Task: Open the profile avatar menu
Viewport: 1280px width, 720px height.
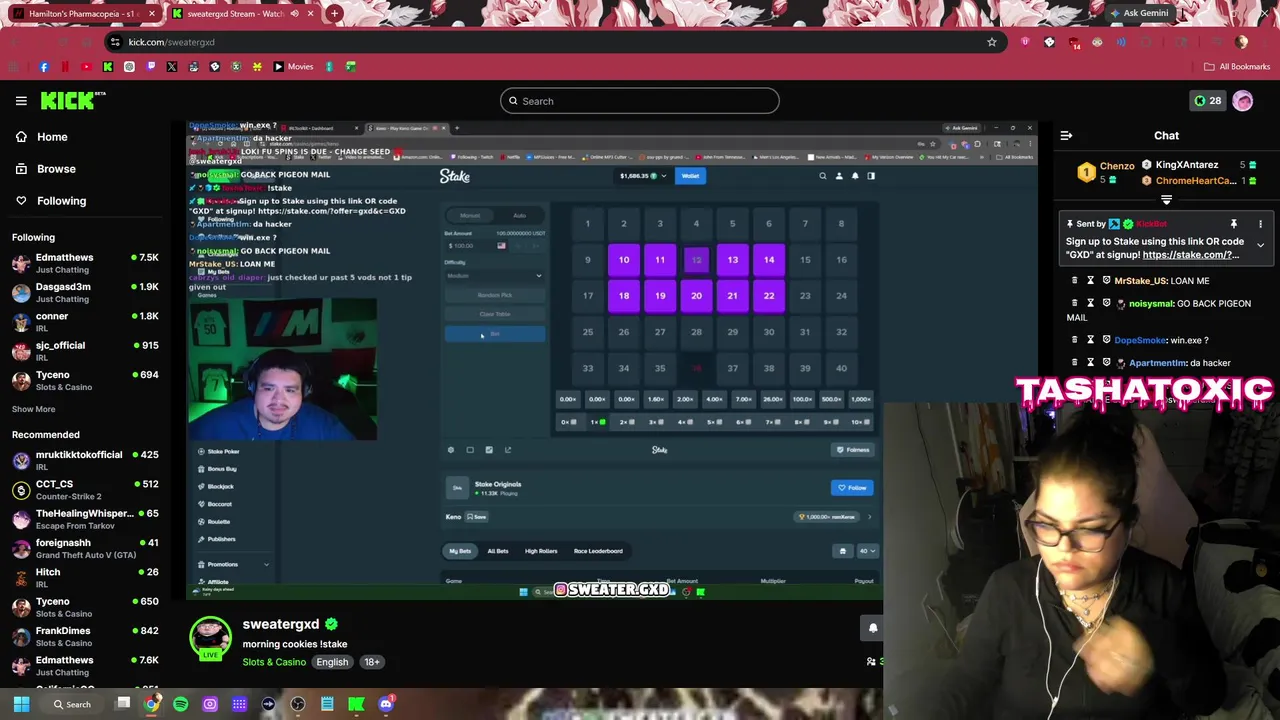Action: [1242, 101]
